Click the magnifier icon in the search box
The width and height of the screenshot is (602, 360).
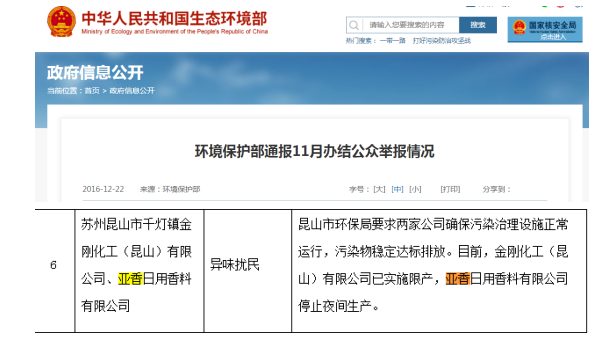354,25
